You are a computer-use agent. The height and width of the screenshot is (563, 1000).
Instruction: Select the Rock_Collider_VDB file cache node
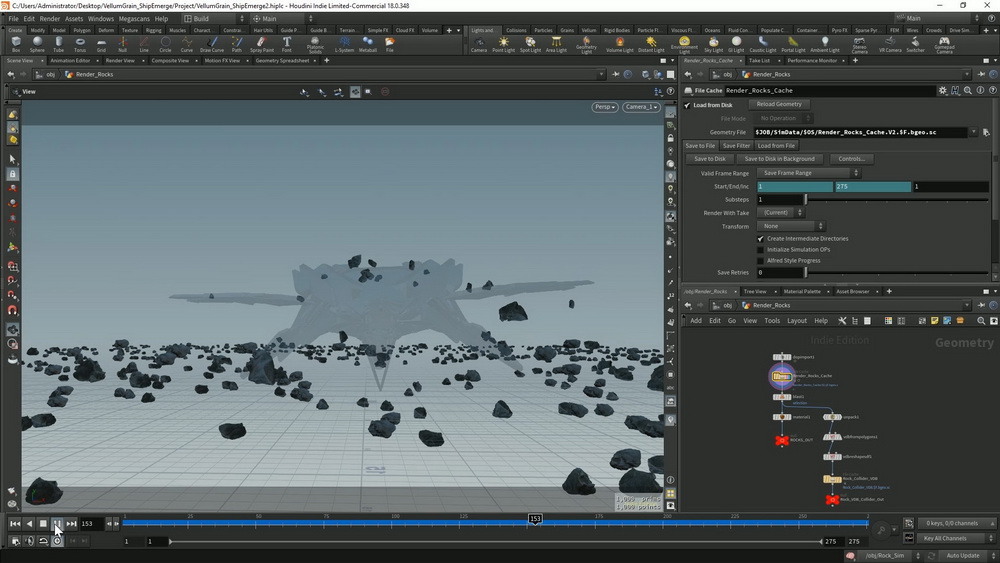[832, 479]
